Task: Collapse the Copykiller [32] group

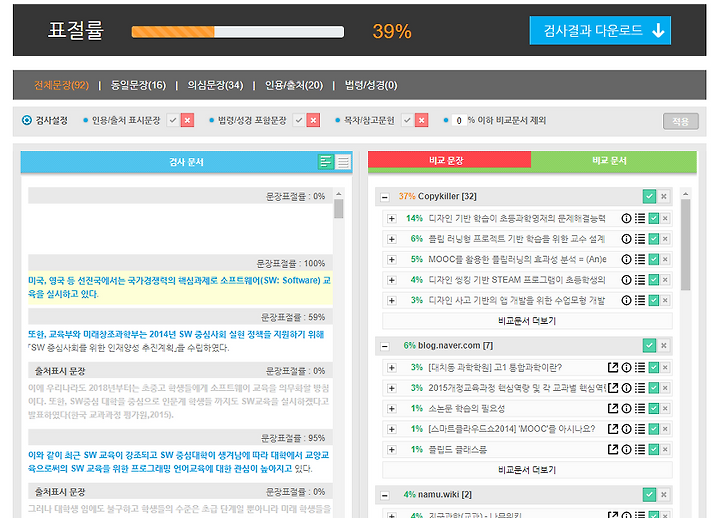Action: tap(385, 197)
